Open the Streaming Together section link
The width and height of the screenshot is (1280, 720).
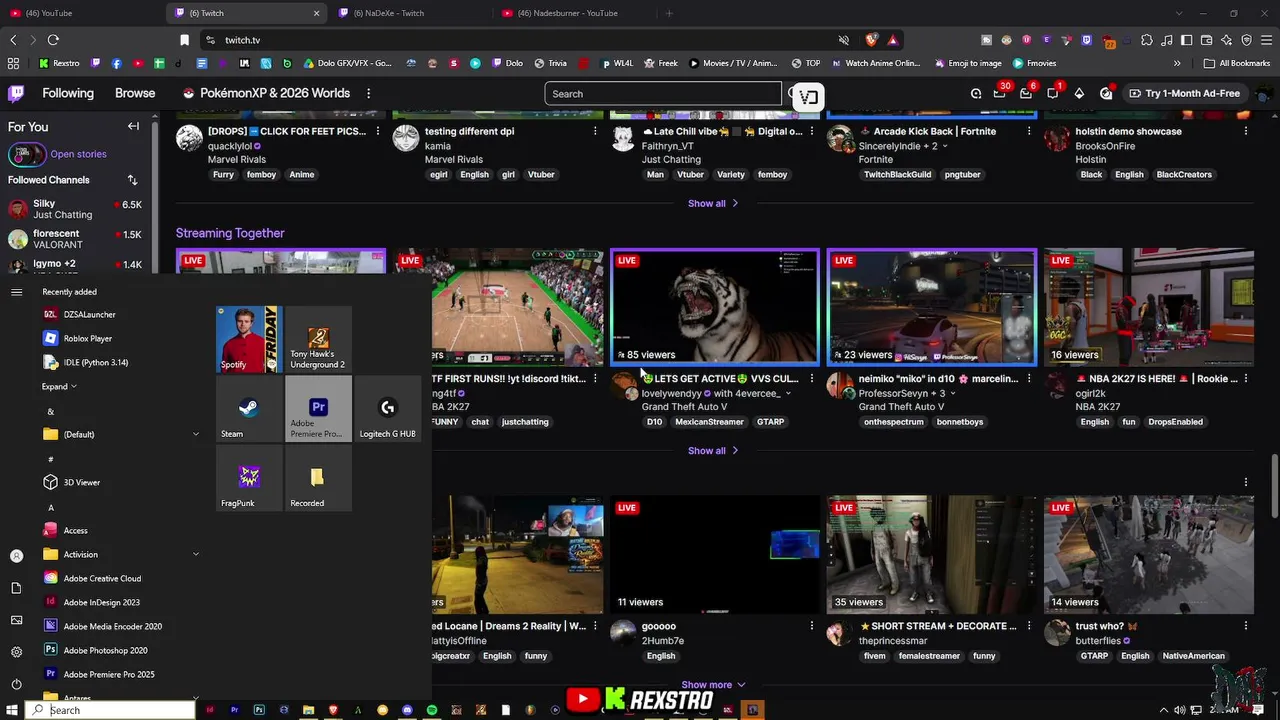coord(230,233)
